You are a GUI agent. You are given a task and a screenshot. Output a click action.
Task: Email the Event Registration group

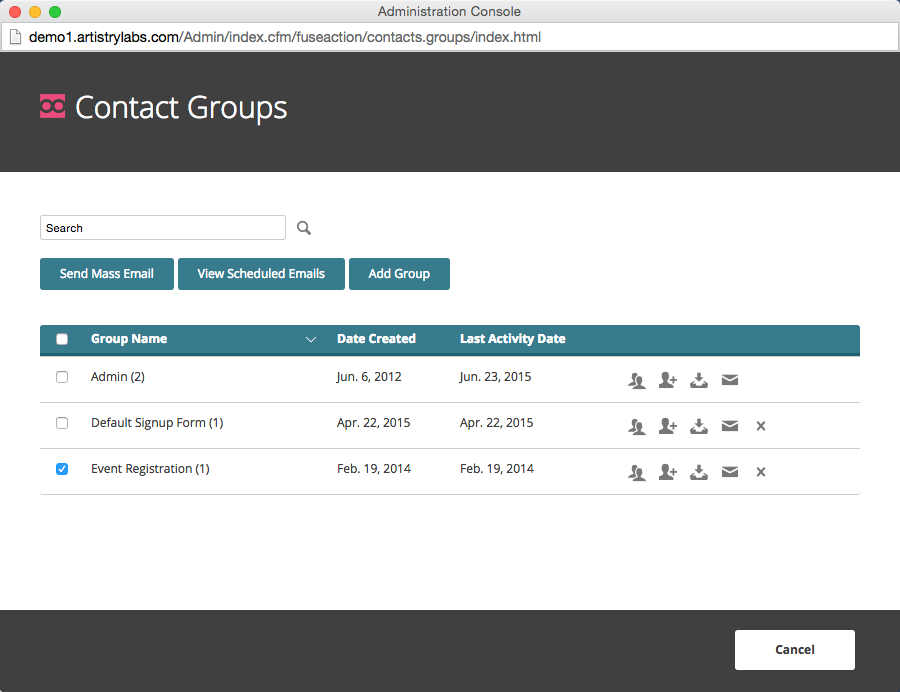(730, 472)
